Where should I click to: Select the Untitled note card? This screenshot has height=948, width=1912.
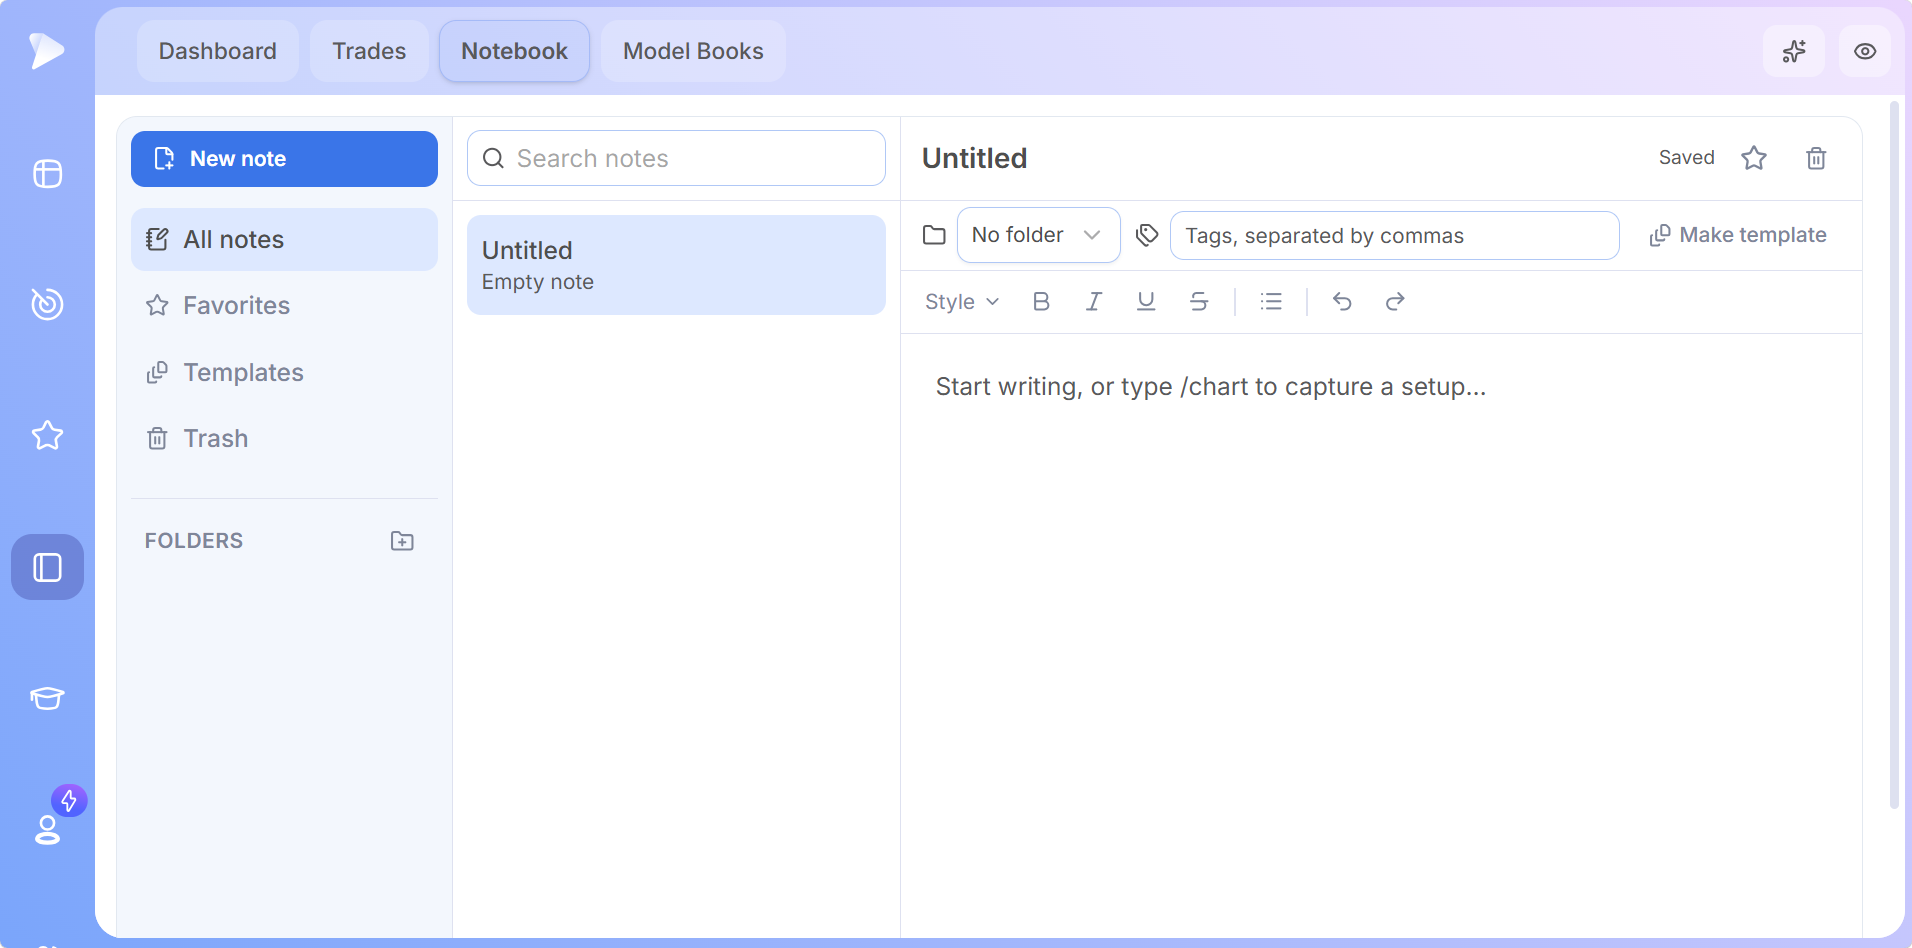coord(676,265)
